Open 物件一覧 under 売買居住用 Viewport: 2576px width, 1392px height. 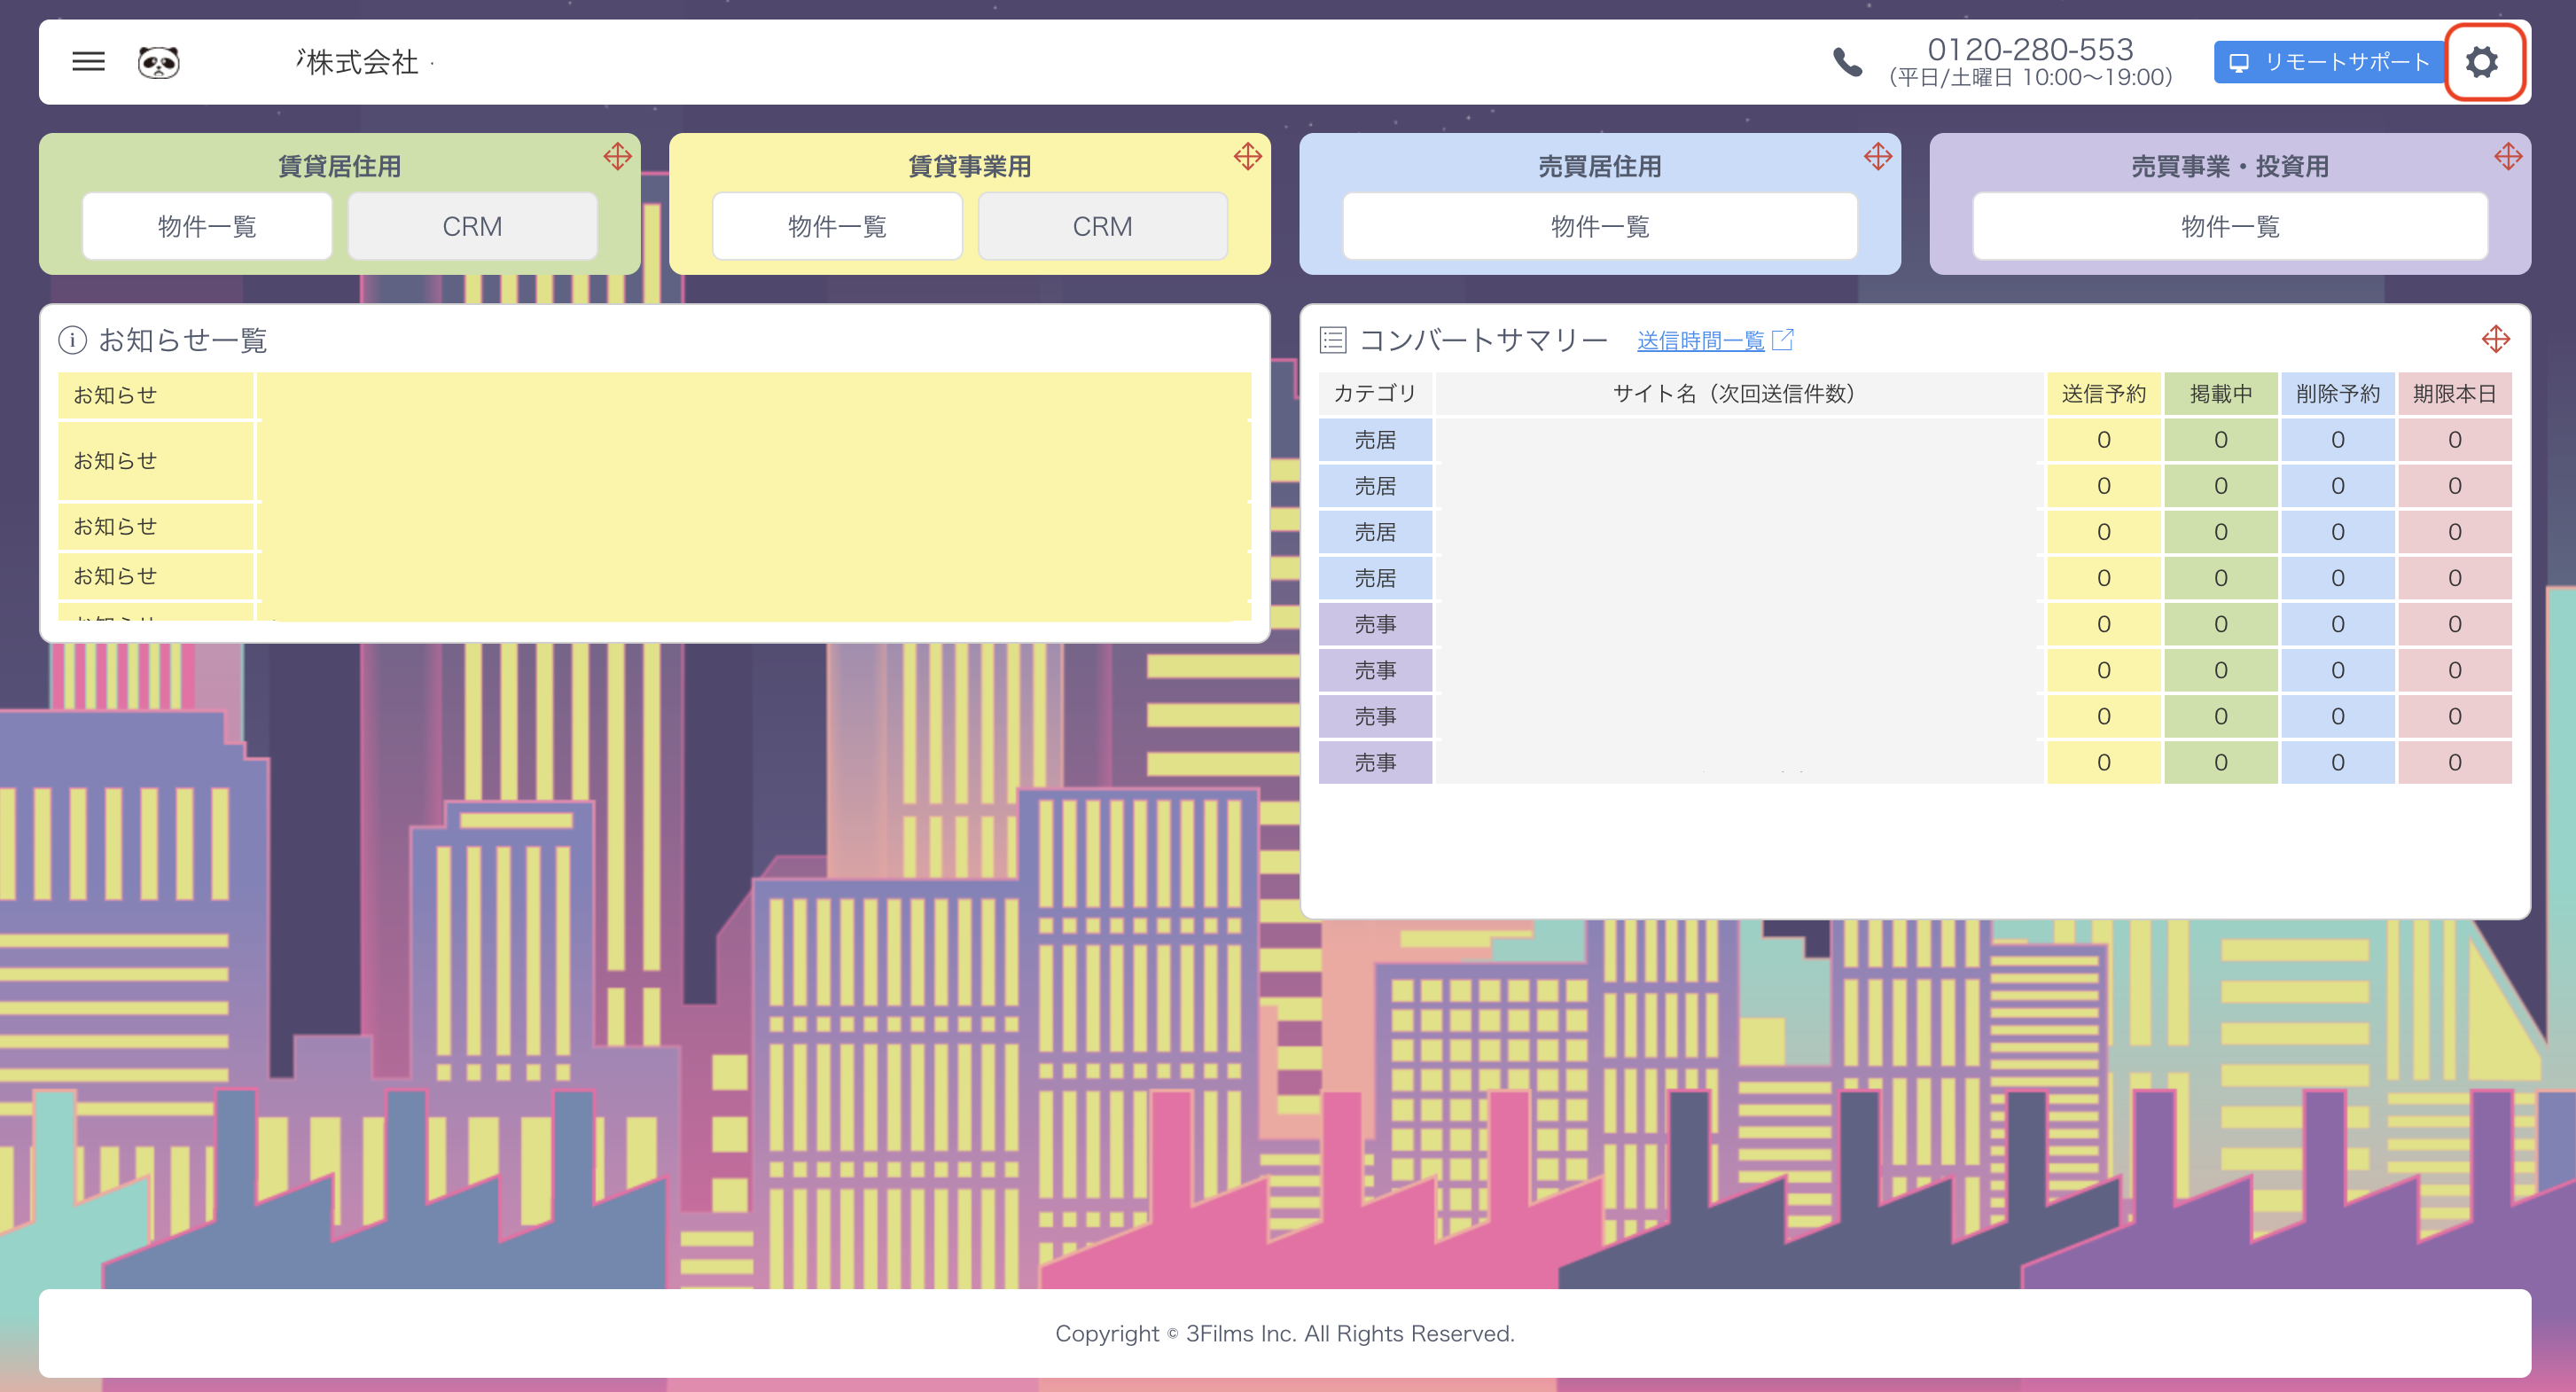pos(1599,226)
